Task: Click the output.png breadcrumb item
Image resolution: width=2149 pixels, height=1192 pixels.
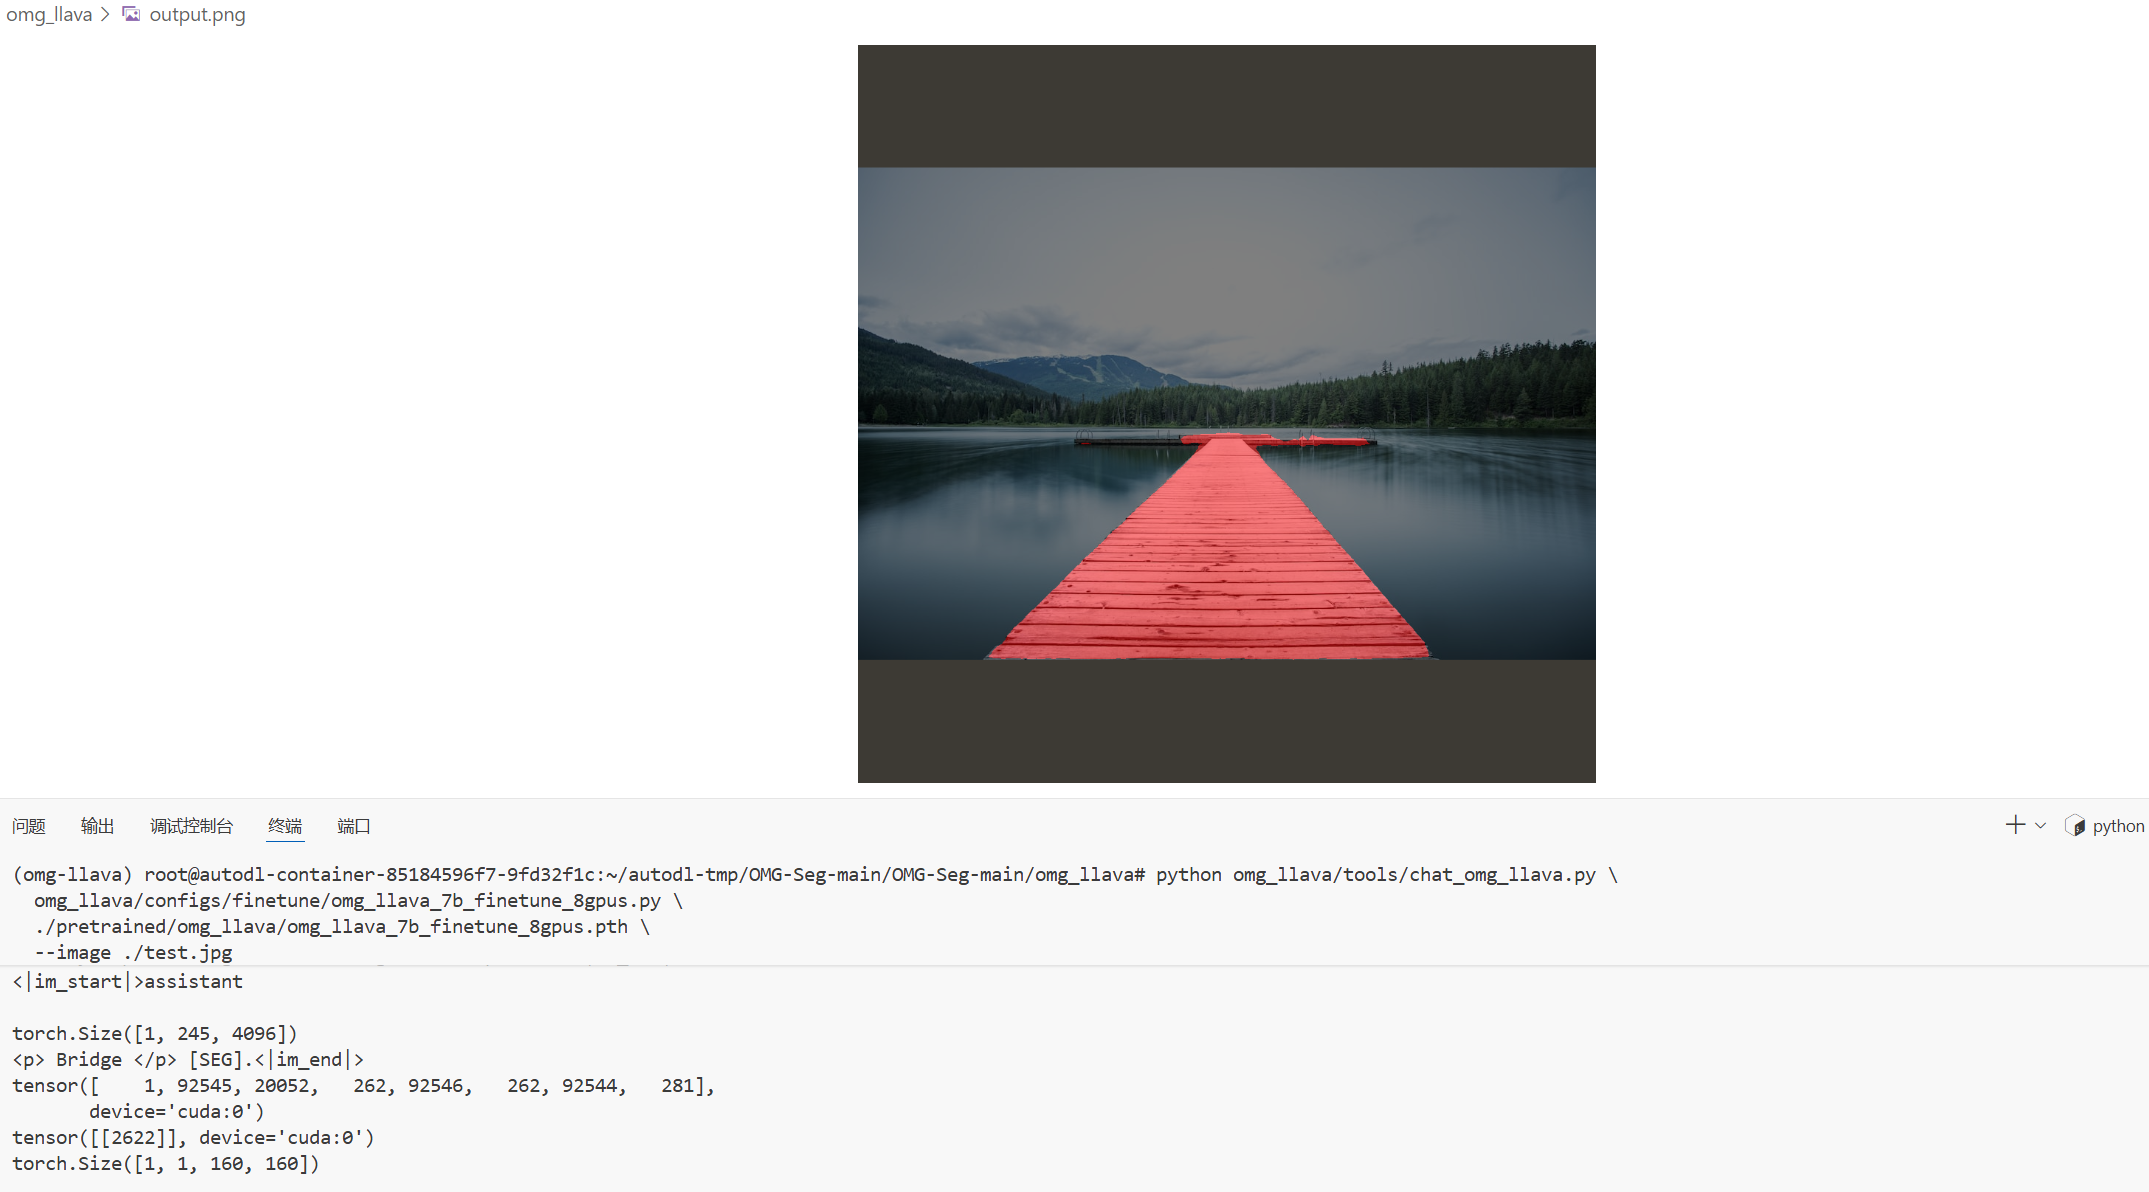Action: pos(197,14)
